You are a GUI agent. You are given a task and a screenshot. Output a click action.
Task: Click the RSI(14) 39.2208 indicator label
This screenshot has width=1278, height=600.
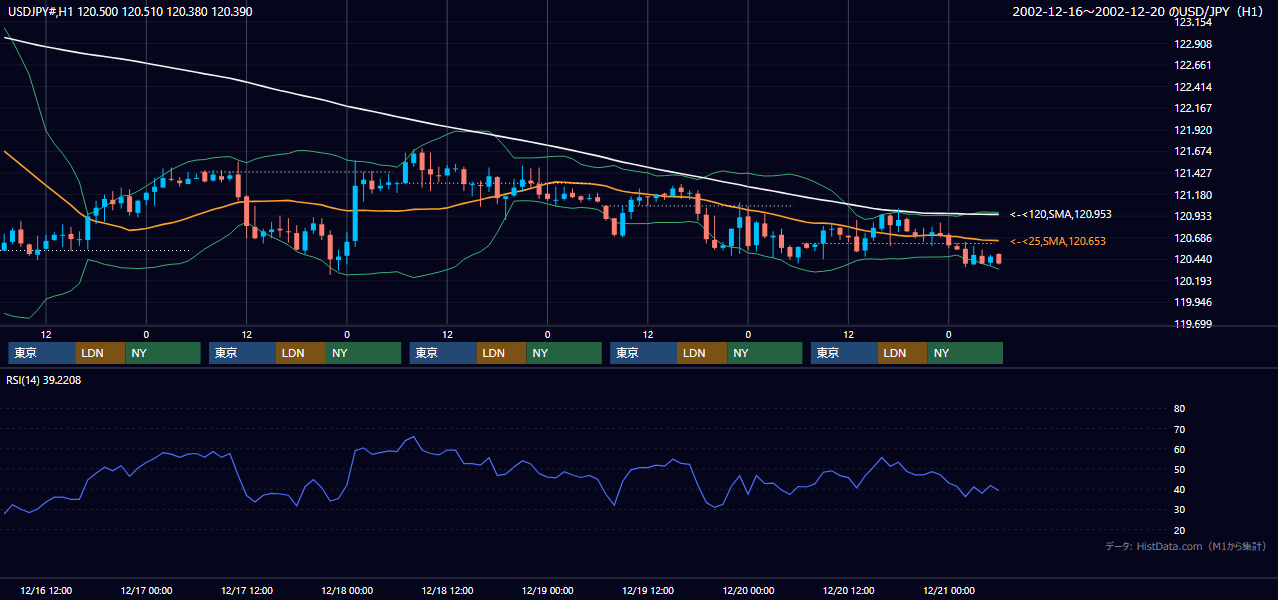pyautogui.click(x=43, y=380)
